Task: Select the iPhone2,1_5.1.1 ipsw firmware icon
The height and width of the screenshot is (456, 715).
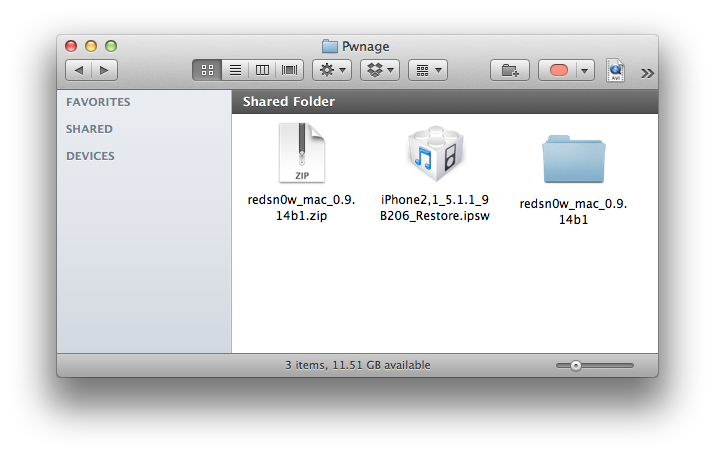Action: (435, 154)
